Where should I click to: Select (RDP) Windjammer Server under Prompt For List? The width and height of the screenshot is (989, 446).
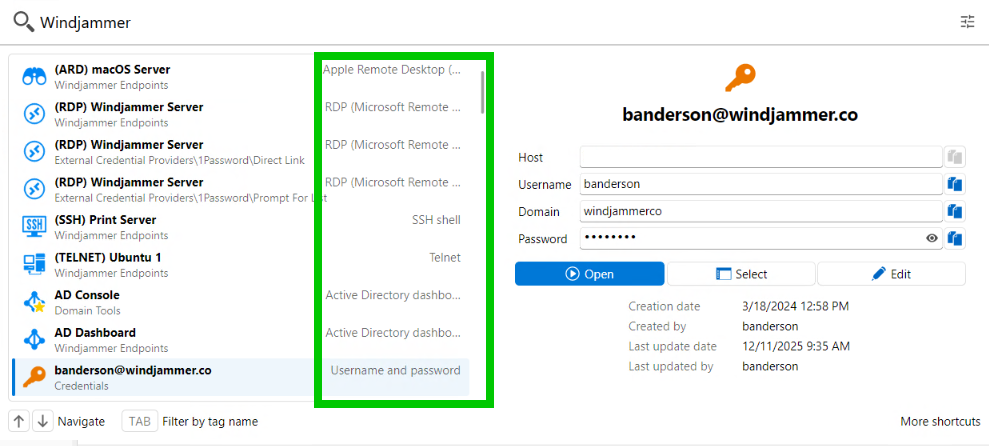tap(240, 189)
